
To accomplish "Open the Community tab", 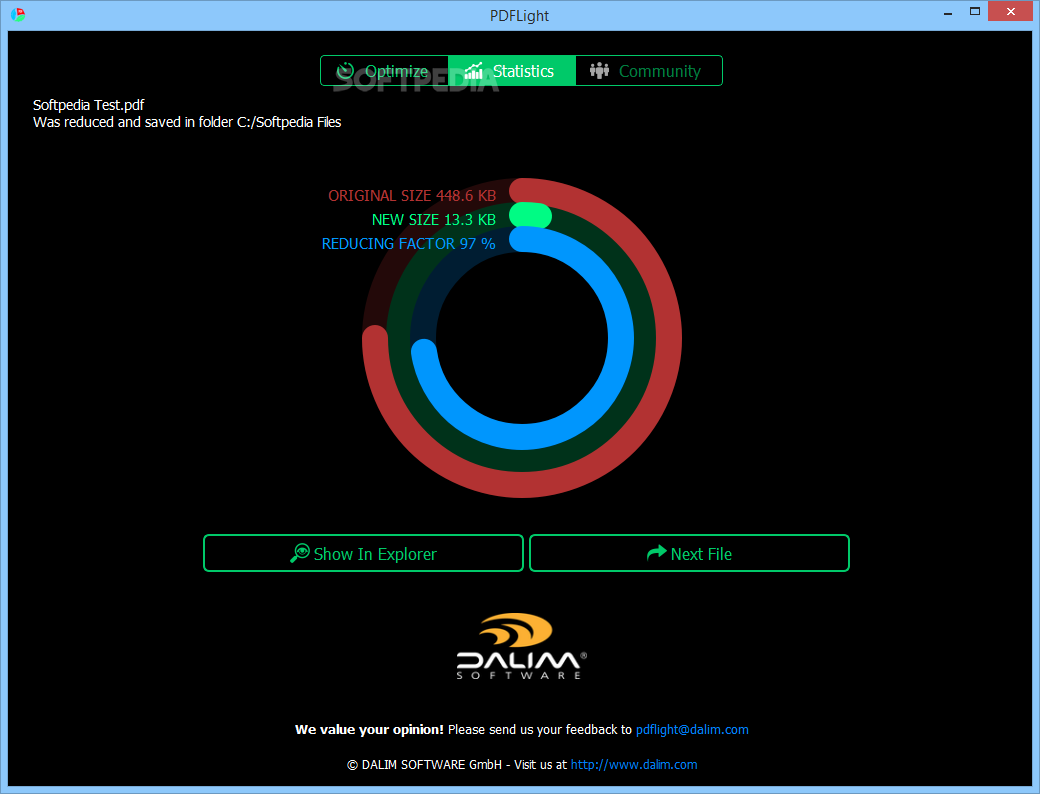I will (649, 71).
